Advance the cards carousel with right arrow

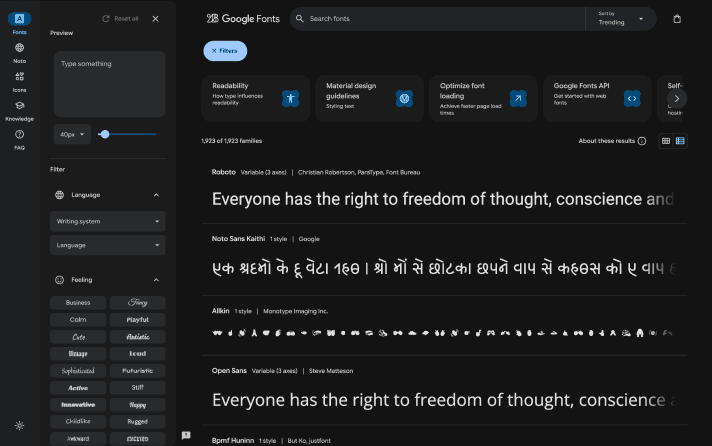677,99
